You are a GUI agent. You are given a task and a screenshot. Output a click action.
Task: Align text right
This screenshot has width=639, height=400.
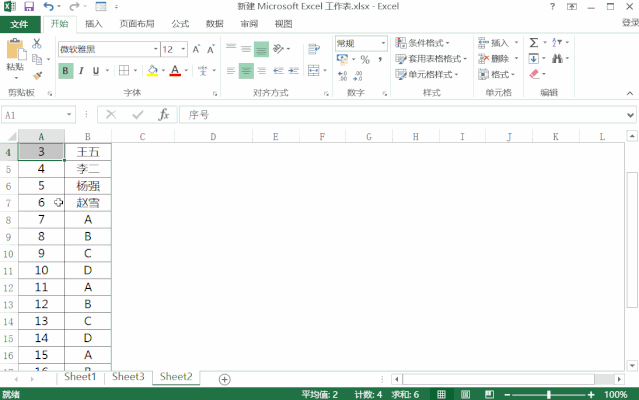(x=261, y=71)
